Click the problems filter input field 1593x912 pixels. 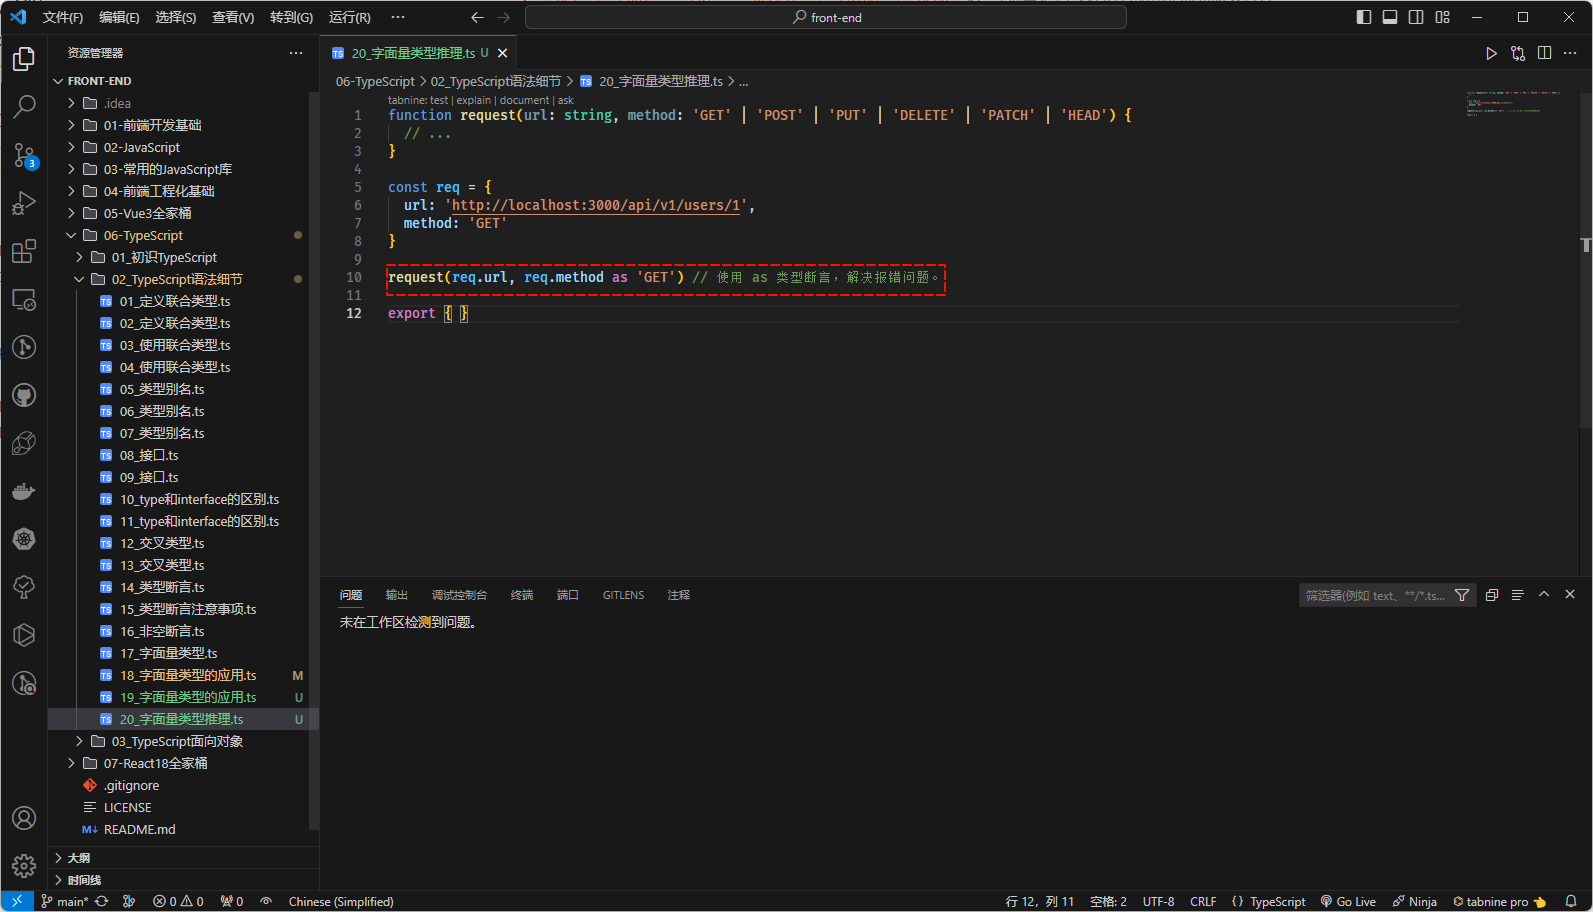(x=1375, y=595)
